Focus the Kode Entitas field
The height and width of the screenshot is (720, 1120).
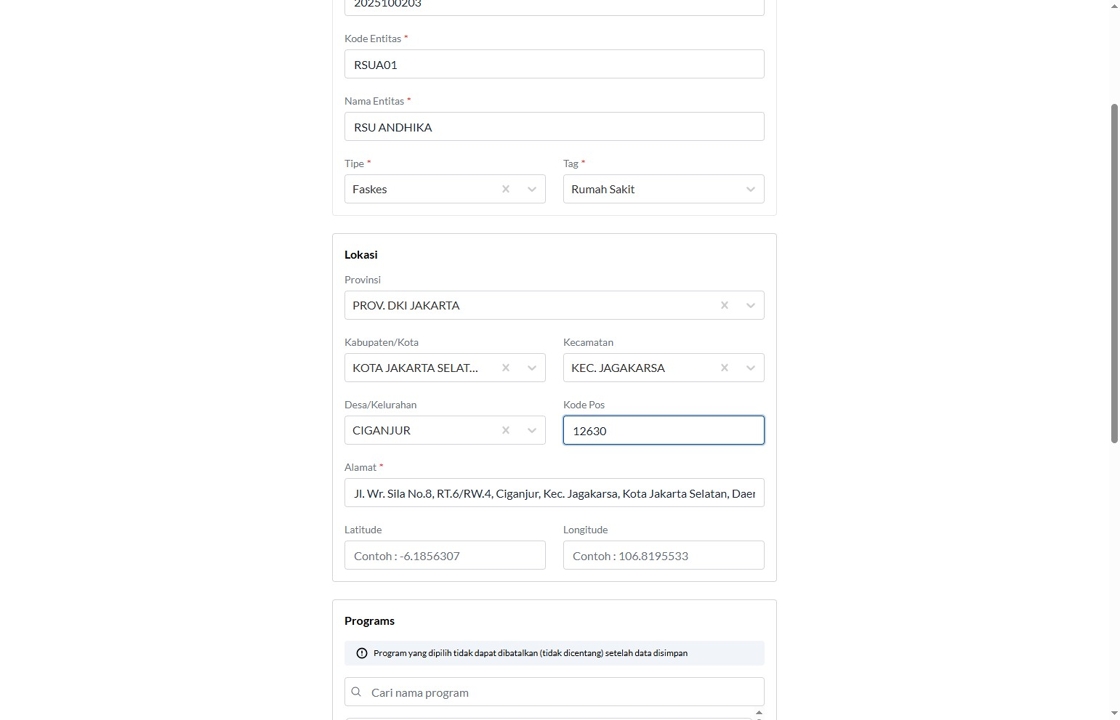pos(554,64)
